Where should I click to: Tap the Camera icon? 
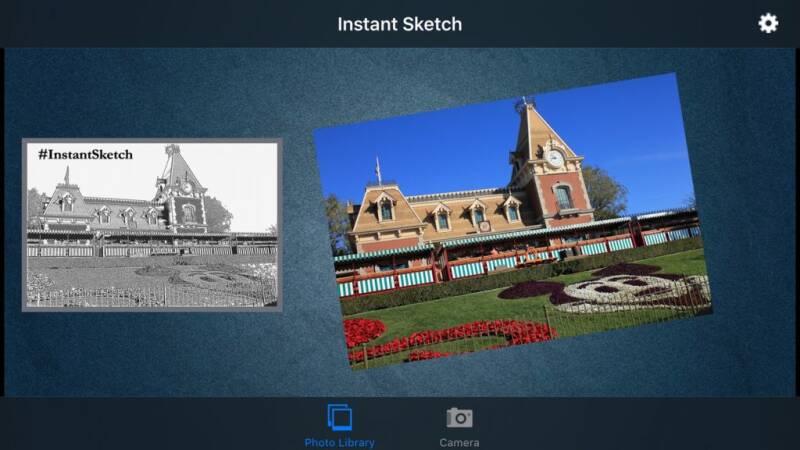point(459,418)
